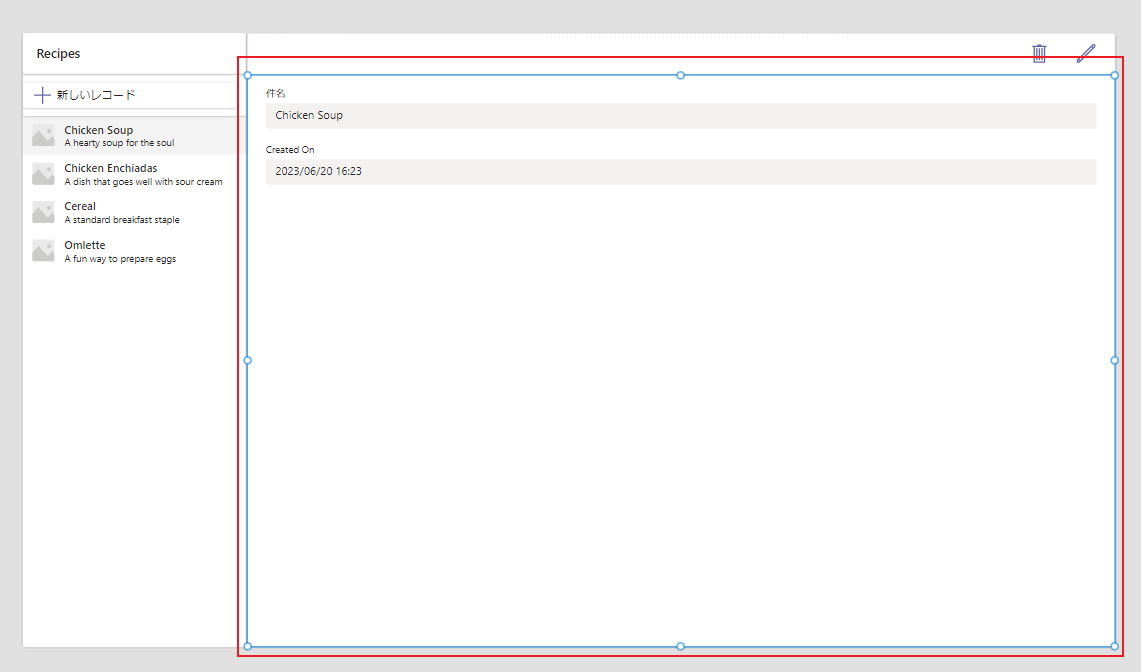1141x672 pixels.
Task: Click the top-left corner handle of form
Action: point(247,75)
